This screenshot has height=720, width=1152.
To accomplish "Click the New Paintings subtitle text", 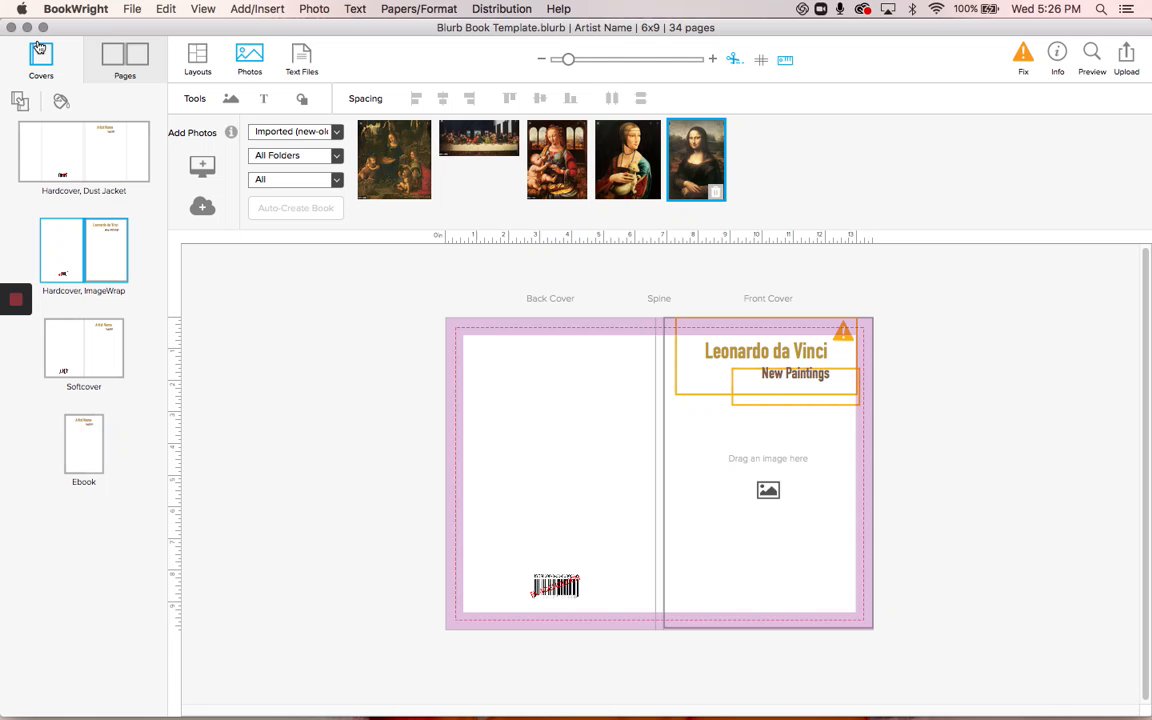I will (795, 373).
